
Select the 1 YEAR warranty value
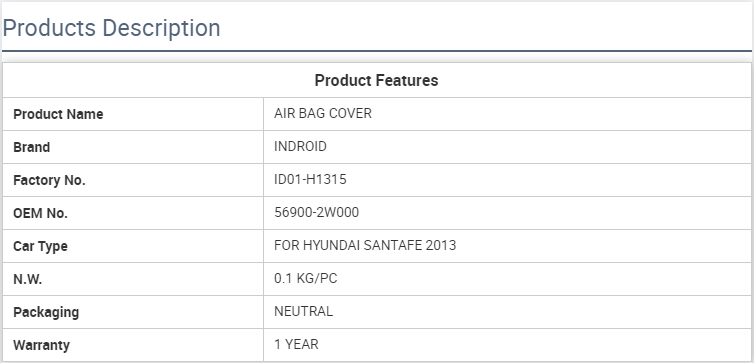[x=296, y=344]
